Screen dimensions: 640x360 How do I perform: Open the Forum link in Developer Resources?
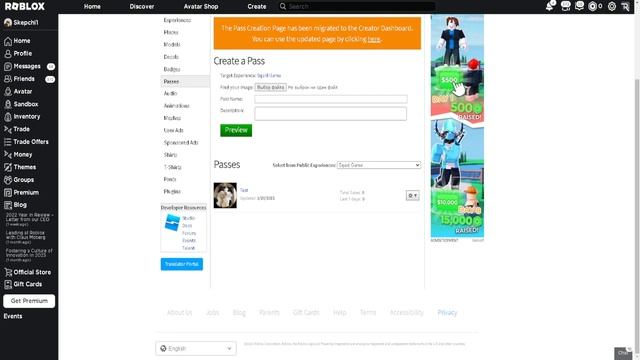pyautogui.click(x=189, y=233)
